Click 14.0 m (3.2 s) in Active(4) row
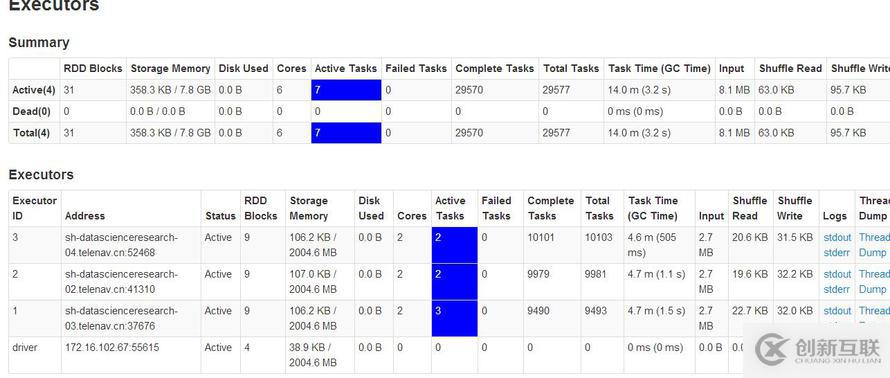This screenshot has width=890, height=378. (x=639, y=90)
